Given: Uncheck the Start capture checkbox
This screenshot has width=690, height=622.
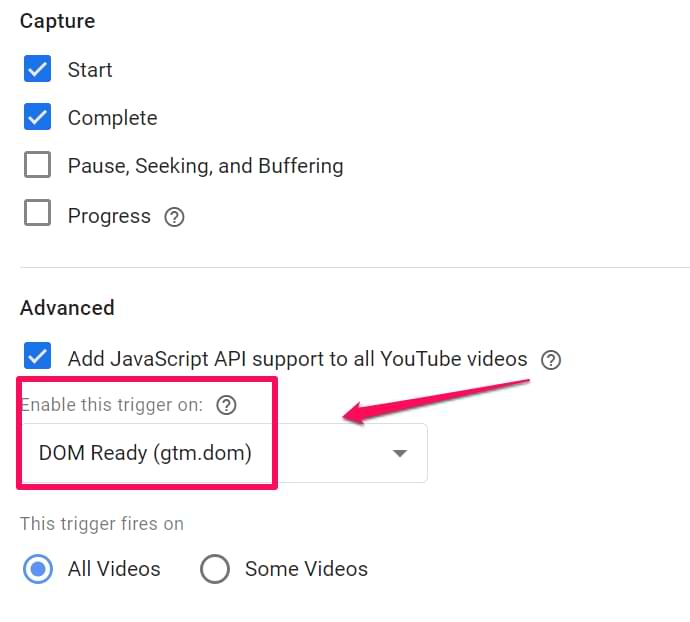Looking at the screenshot, I should tap(37, 69).
